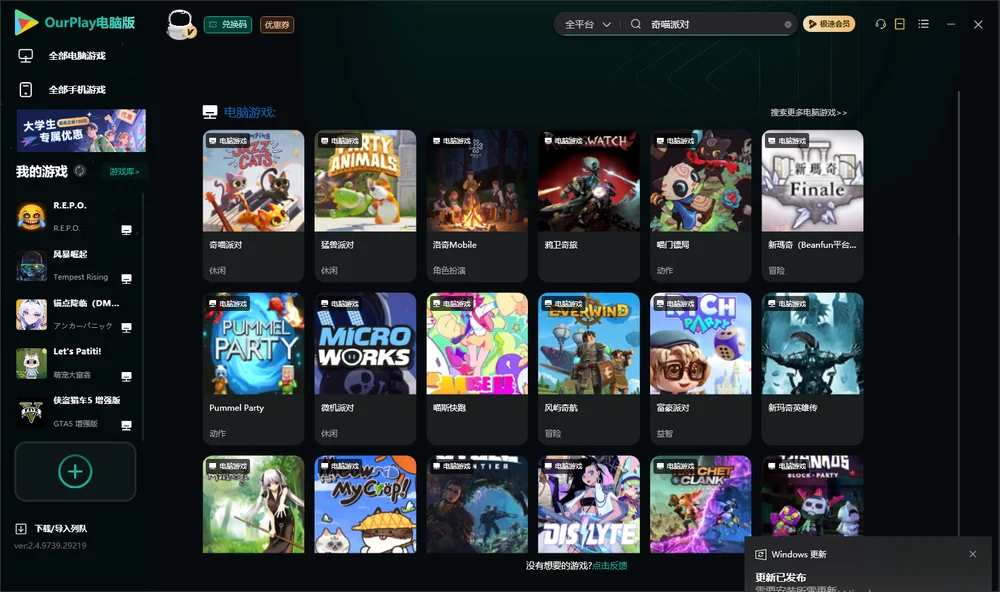Image resolution: width=1000 pixels, height=592 pixels.
Task: Click the PC icon beside Let's Patiti!
Action: (x=126, y=376)
